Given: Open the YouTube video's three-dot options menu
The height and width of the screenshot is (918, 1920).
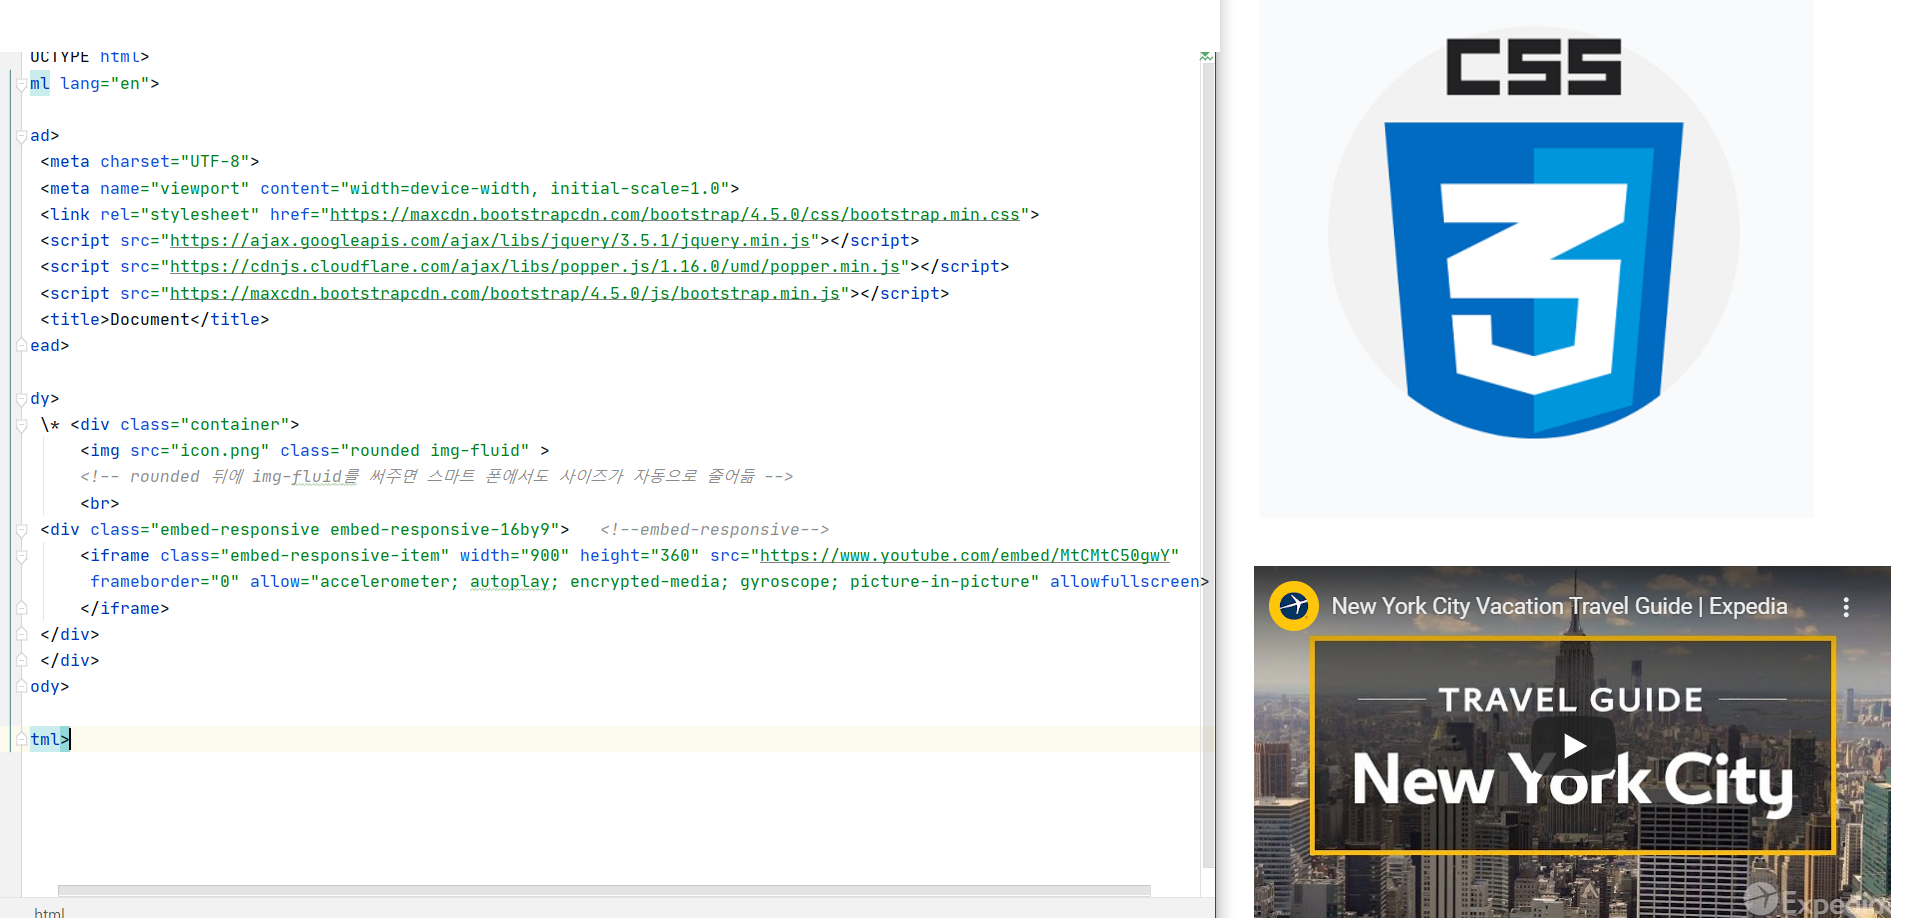Looking at the screenshot, I should pyautogui.click(x=1846, y=607).
